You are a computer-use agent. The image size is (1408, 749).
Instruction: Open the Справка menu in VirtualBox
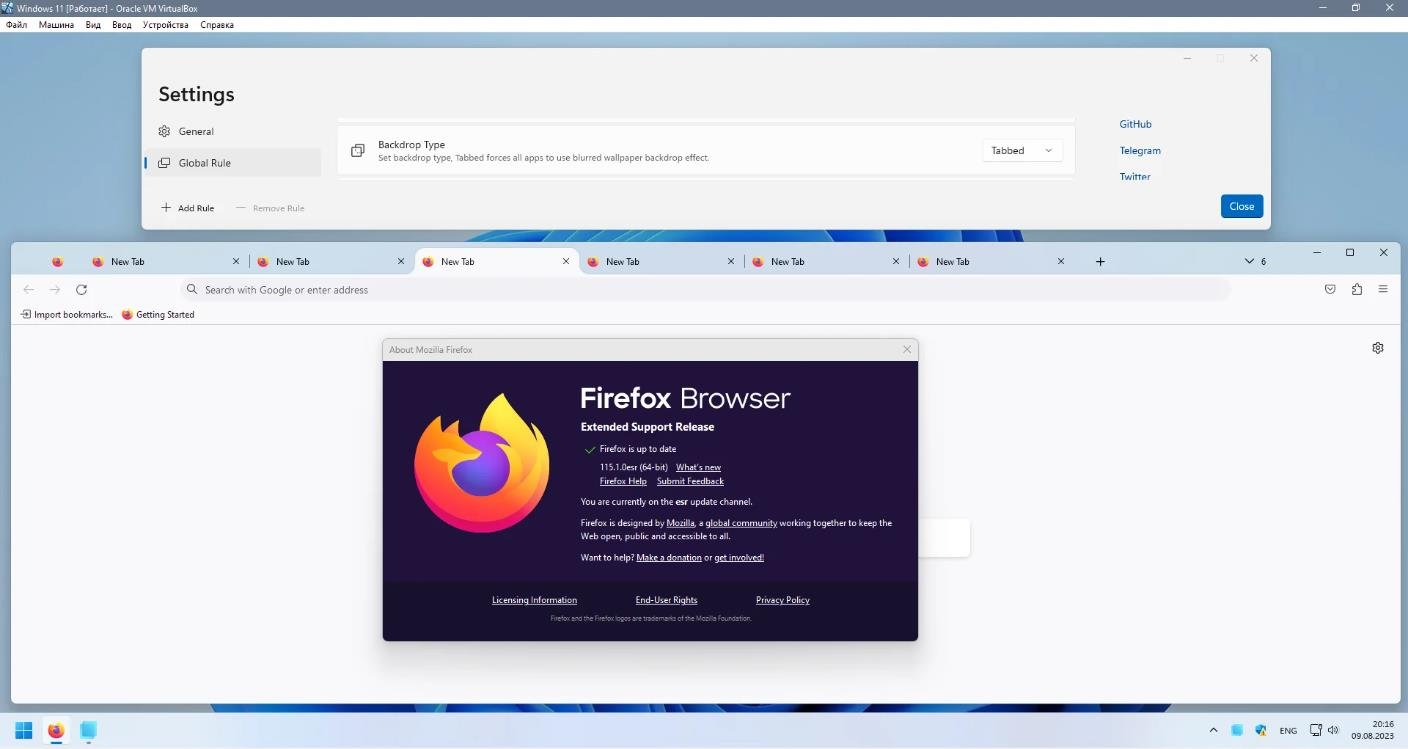(217, 25)
